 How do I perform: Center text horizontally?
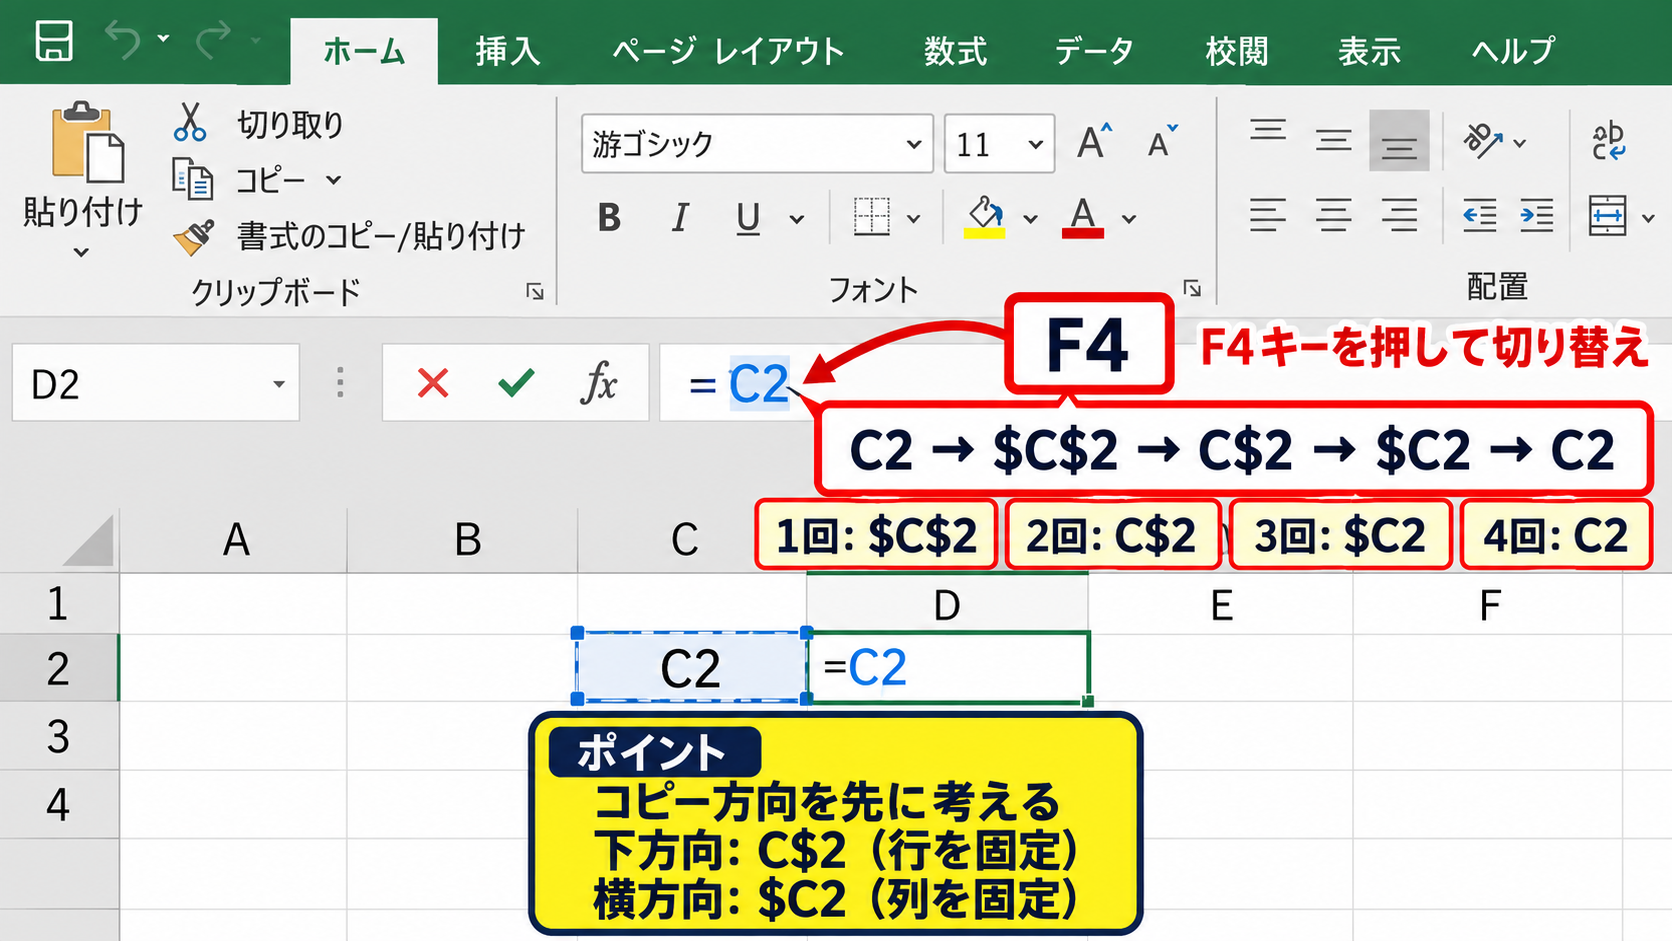pos(1333,215)
